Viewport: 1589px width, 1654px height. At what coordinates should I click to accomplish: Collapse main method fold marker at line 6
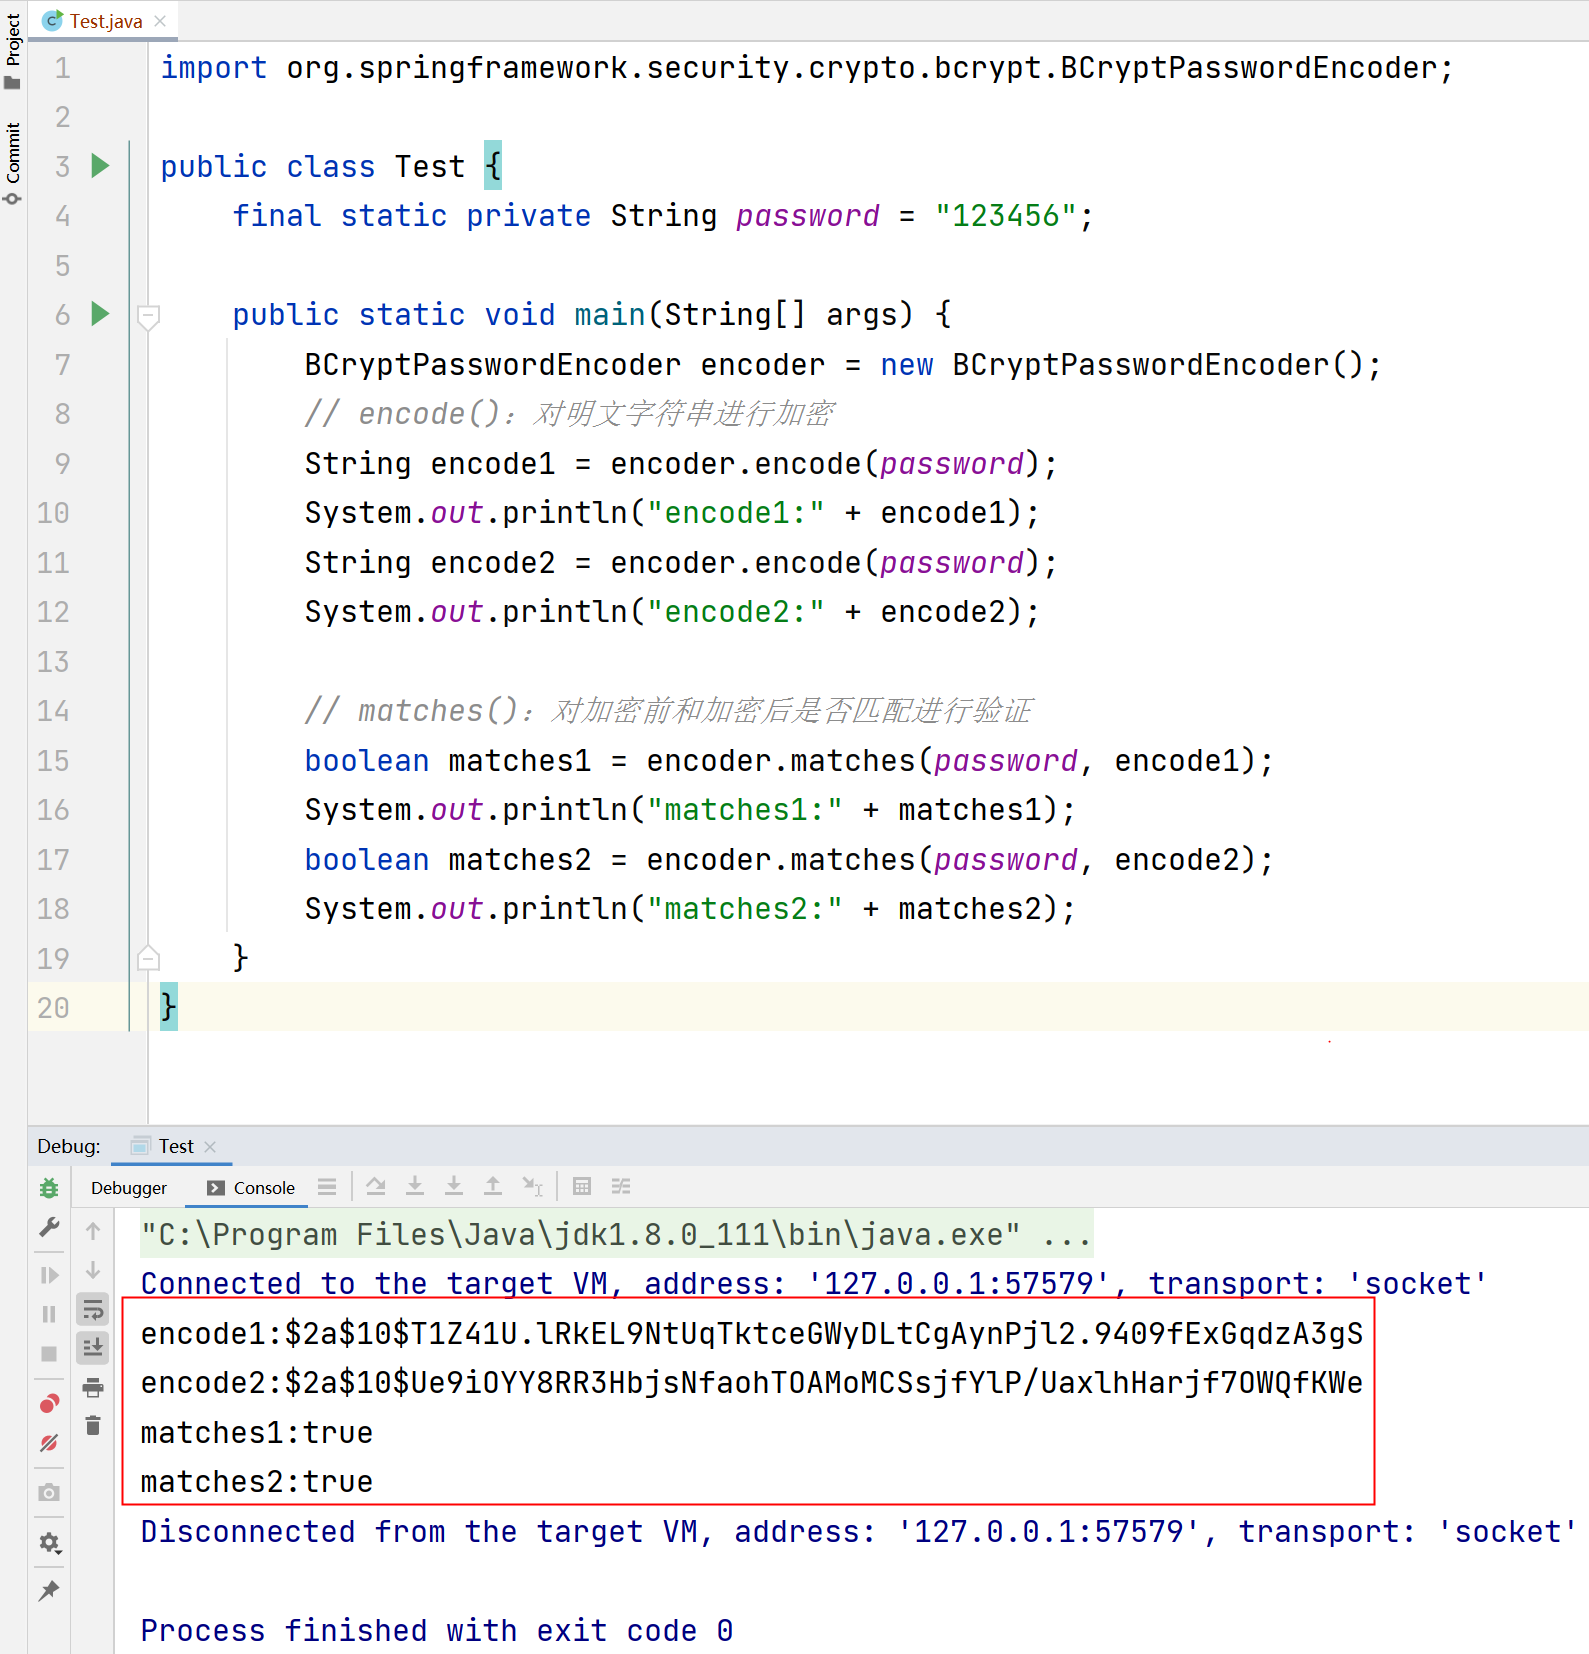pos(148,316)
